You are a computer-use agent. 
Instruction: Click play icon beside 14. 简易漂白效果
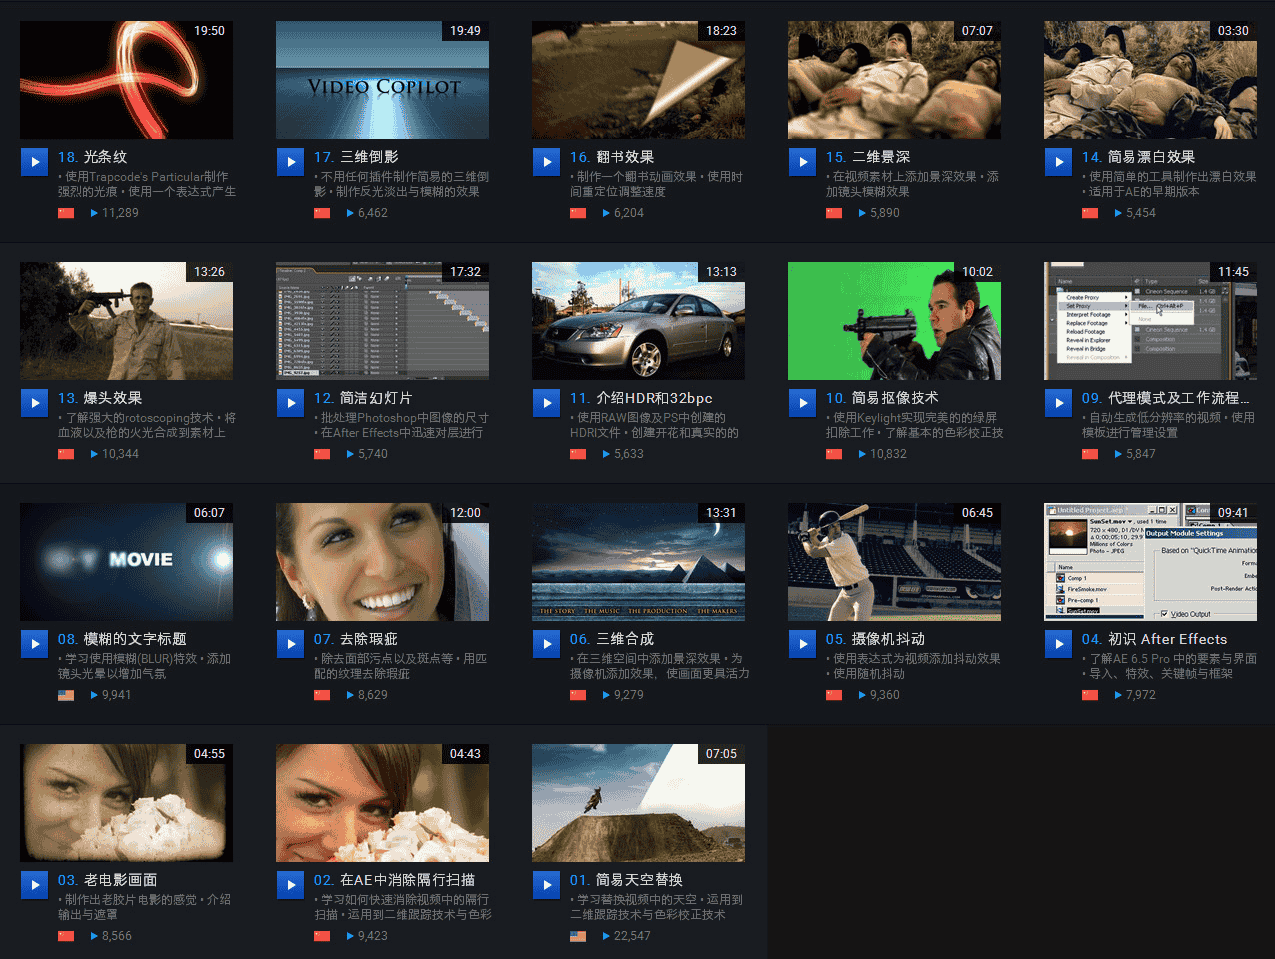(x=1058, y=161)
